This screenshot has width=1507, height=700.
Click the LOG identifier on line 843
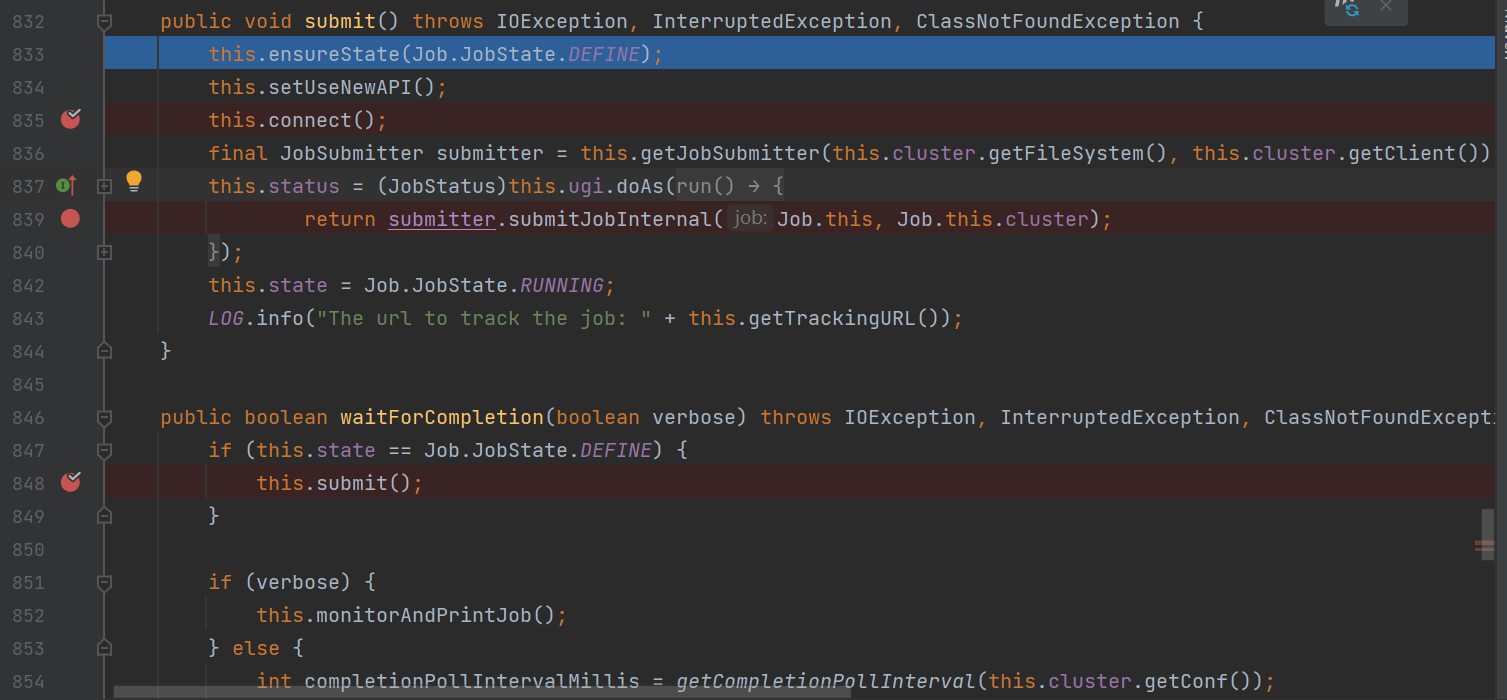(226, 318)
